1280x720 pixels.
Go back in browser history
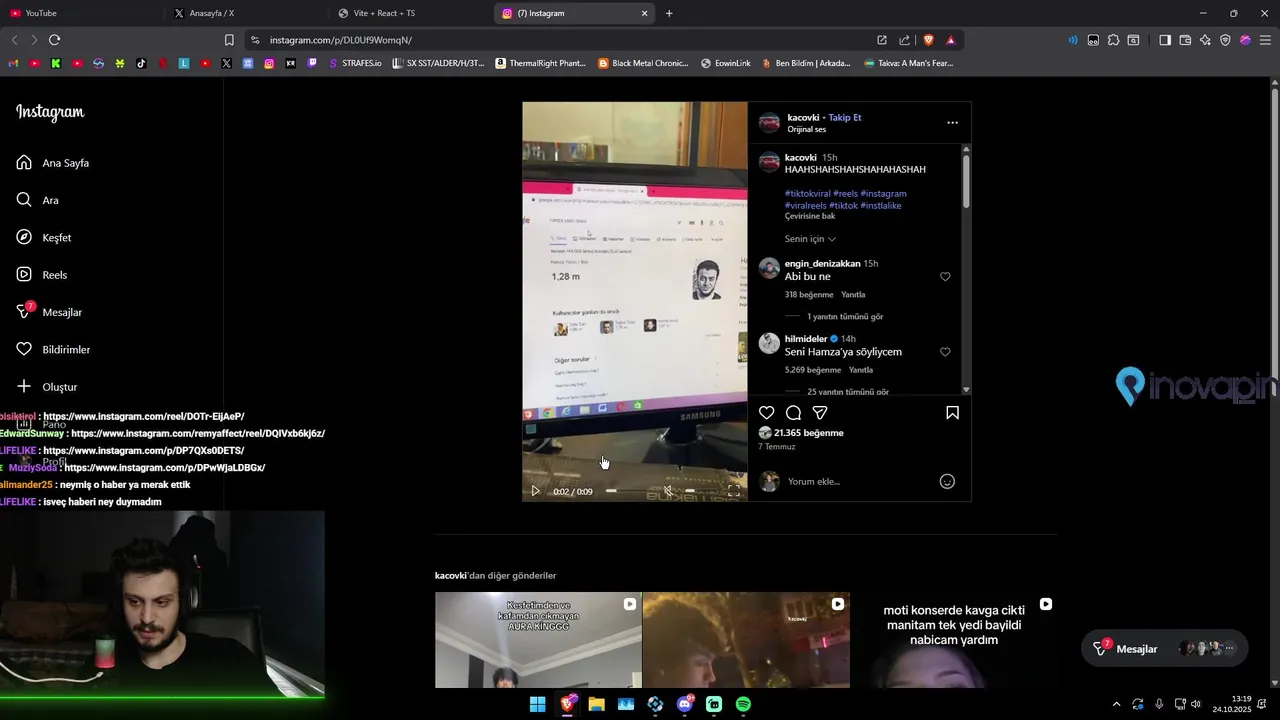pyautogui.click(x=14, y=40)
